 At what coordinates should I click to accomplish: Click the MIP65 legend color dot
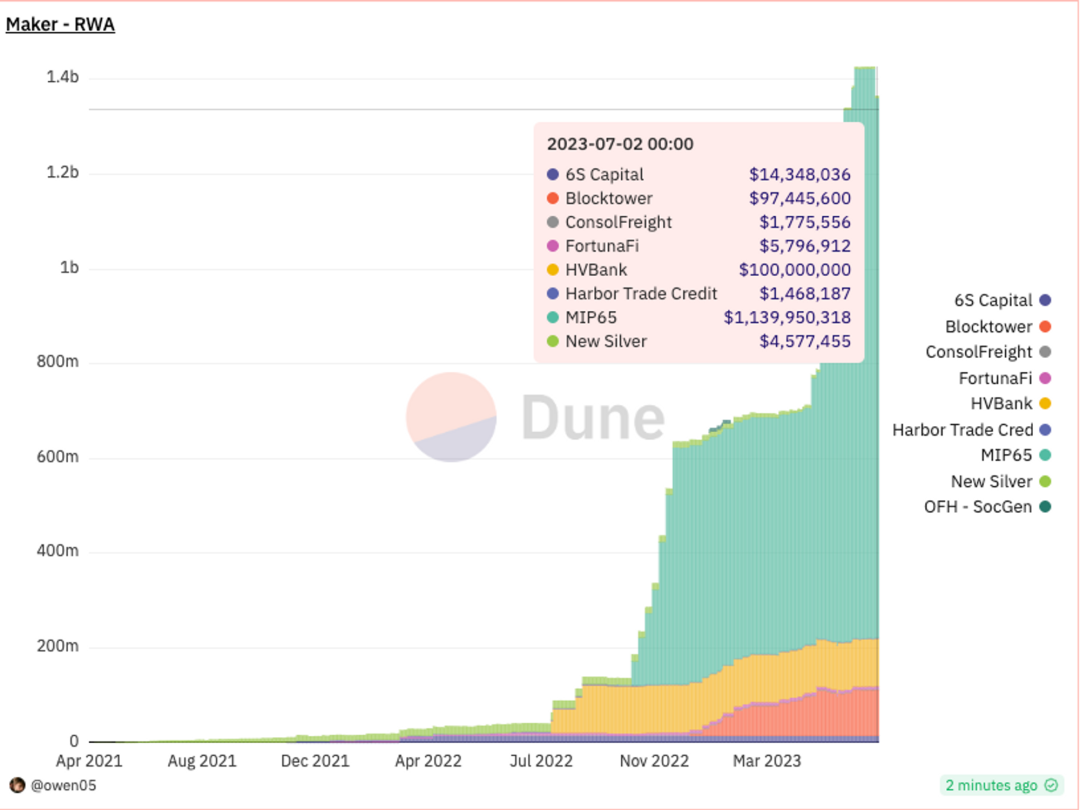pos(1045,455)
